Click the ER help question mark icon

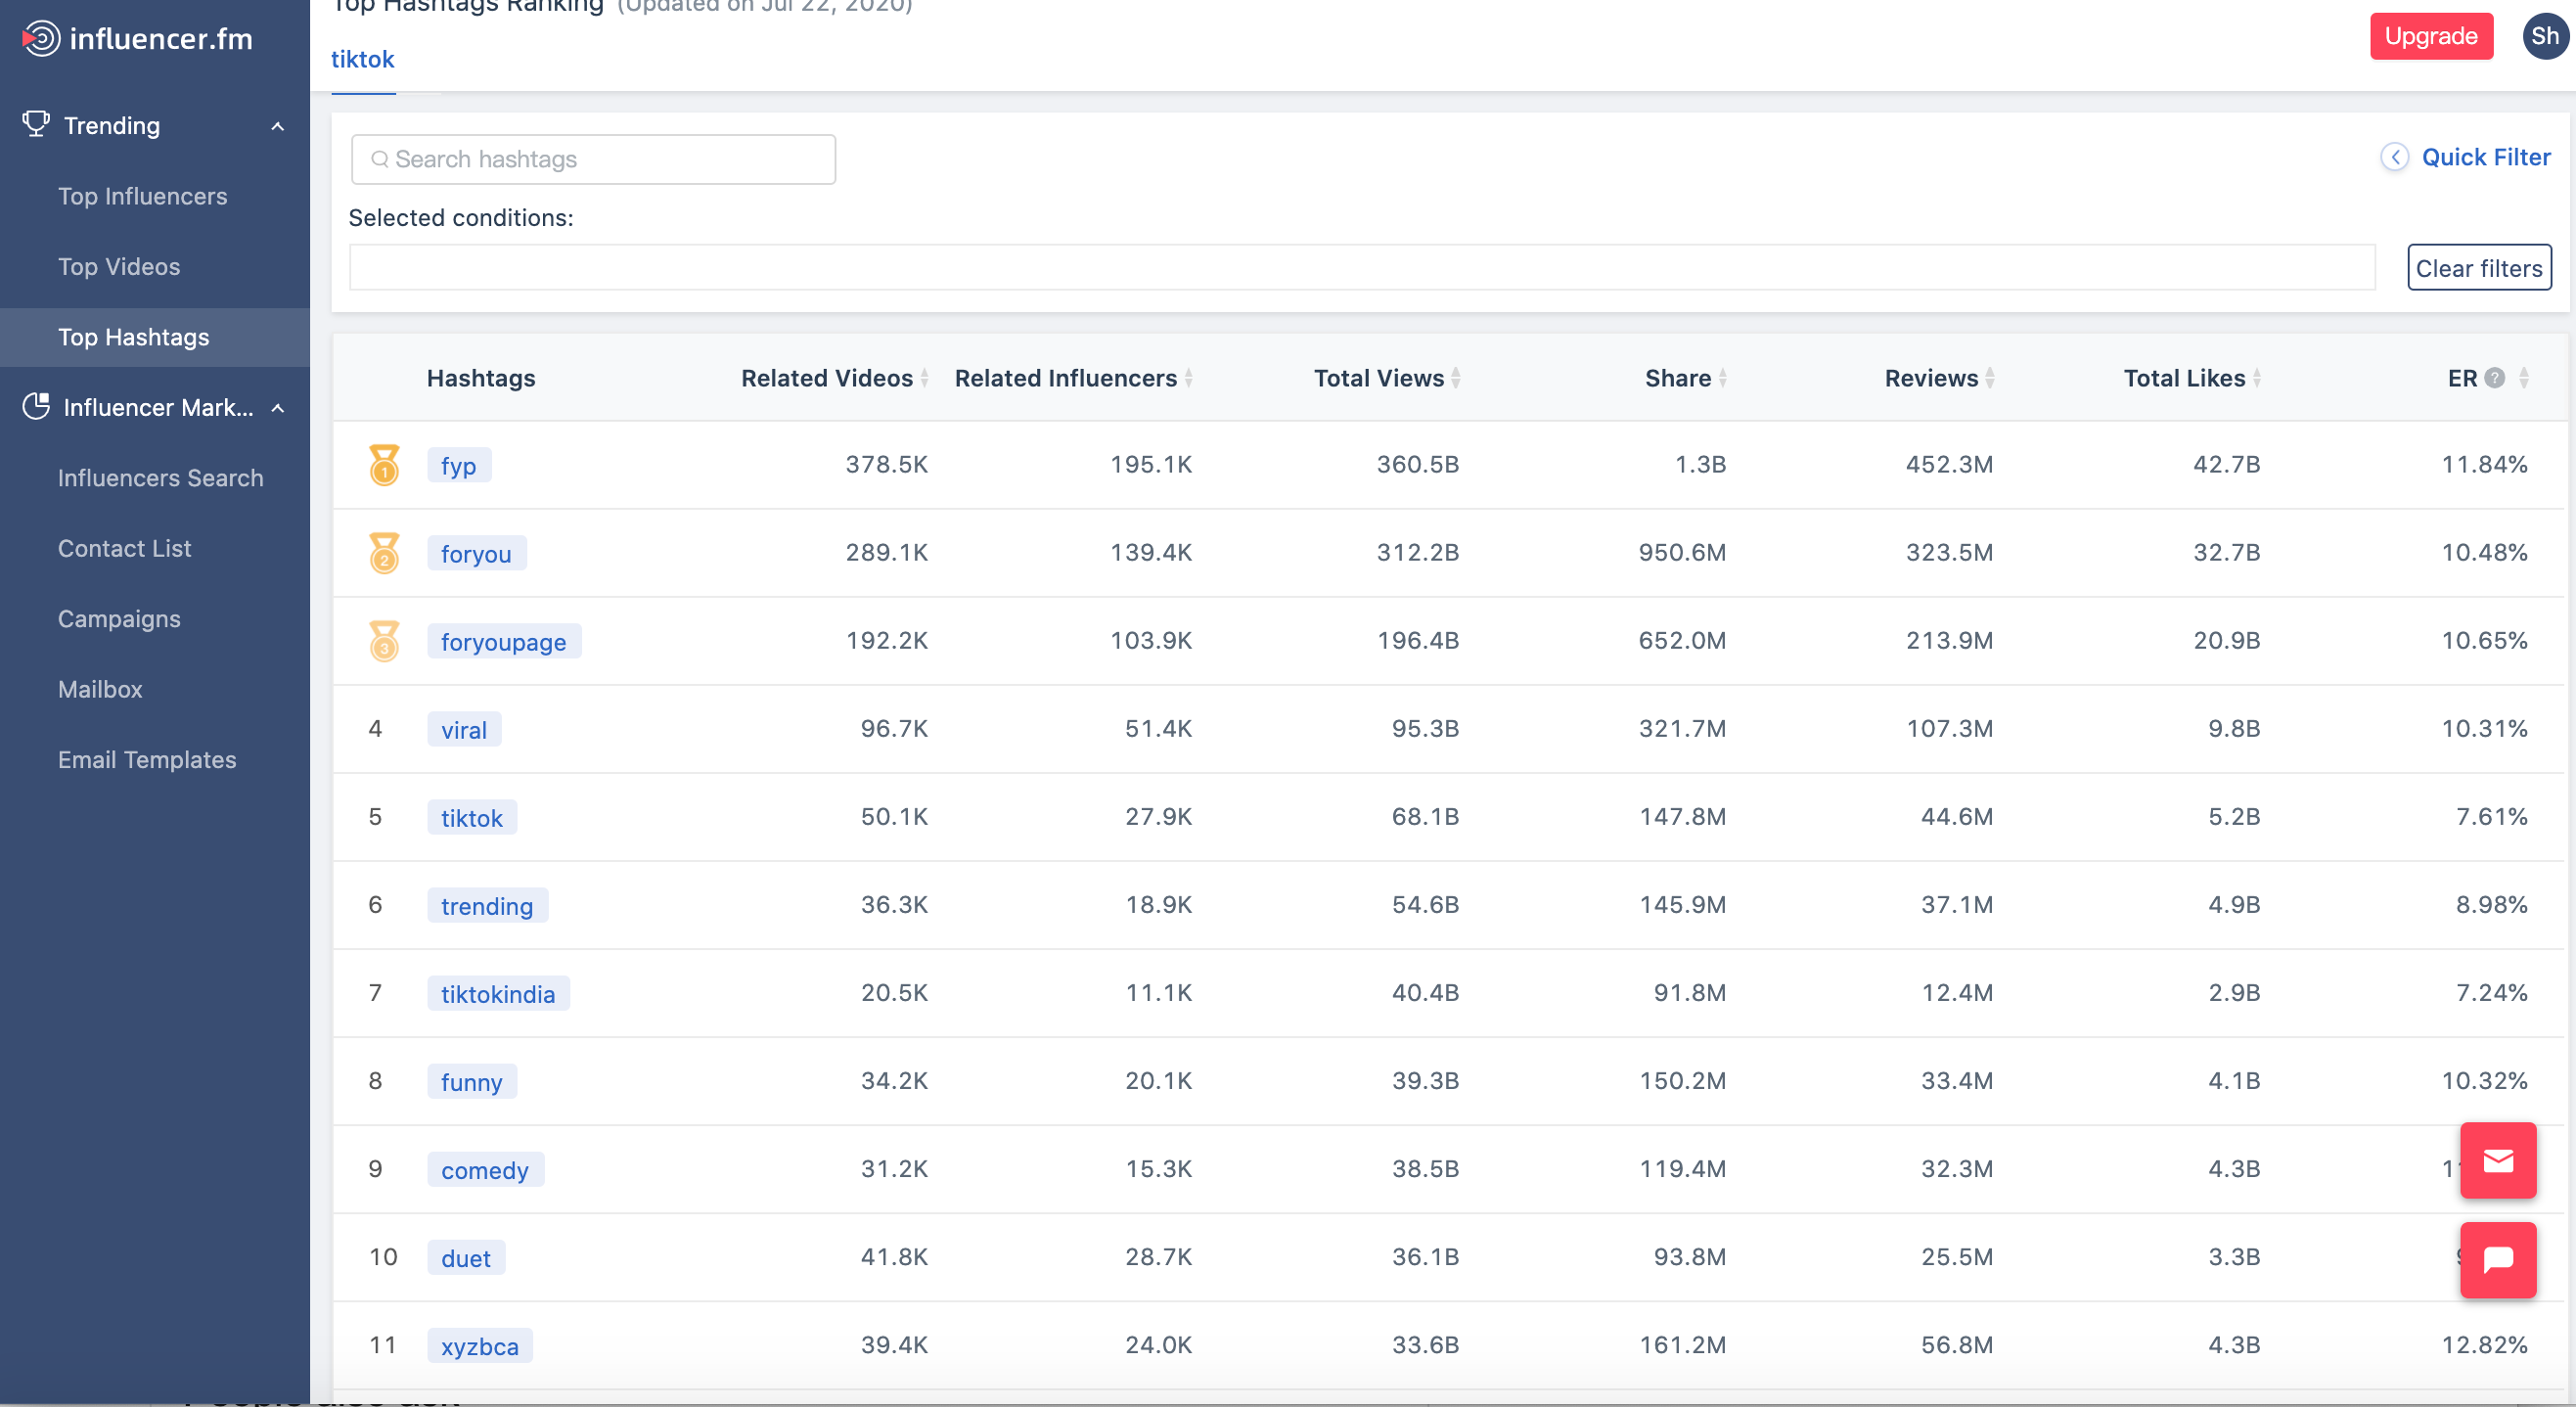2495,378
